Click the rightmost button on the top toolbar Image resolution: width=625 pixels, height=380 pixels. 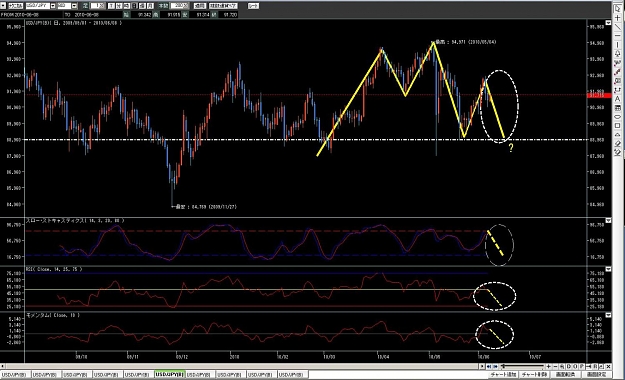253,6
